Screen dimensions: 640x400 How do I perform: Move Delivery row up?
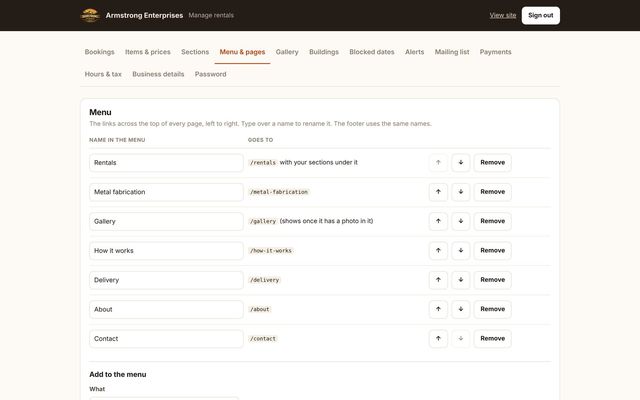click(x=438, y=280)
